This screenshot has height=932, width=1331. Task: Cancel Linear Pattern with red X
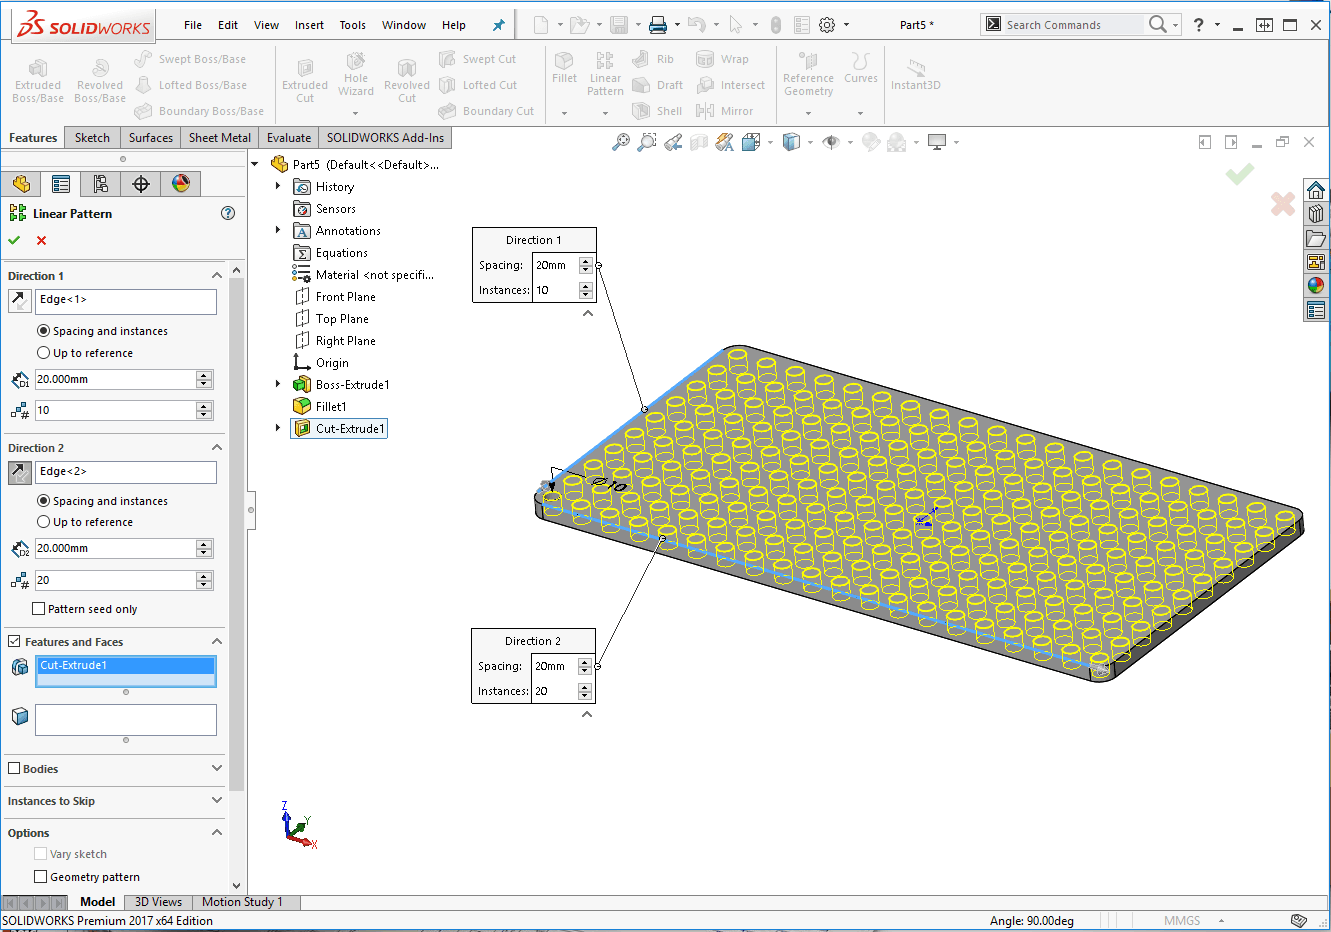click(x=41, y=240)
